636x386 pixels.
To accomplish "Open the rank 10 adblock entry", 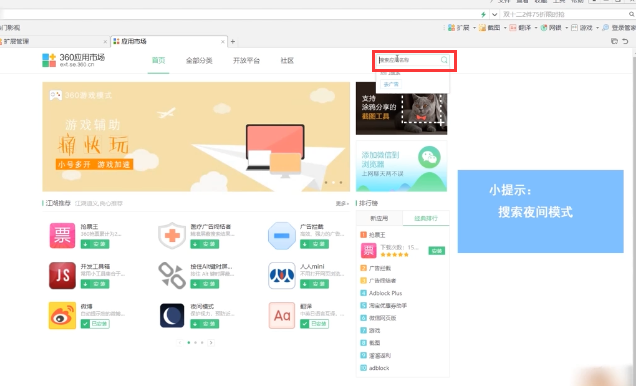I will click(x=379, y=368).
